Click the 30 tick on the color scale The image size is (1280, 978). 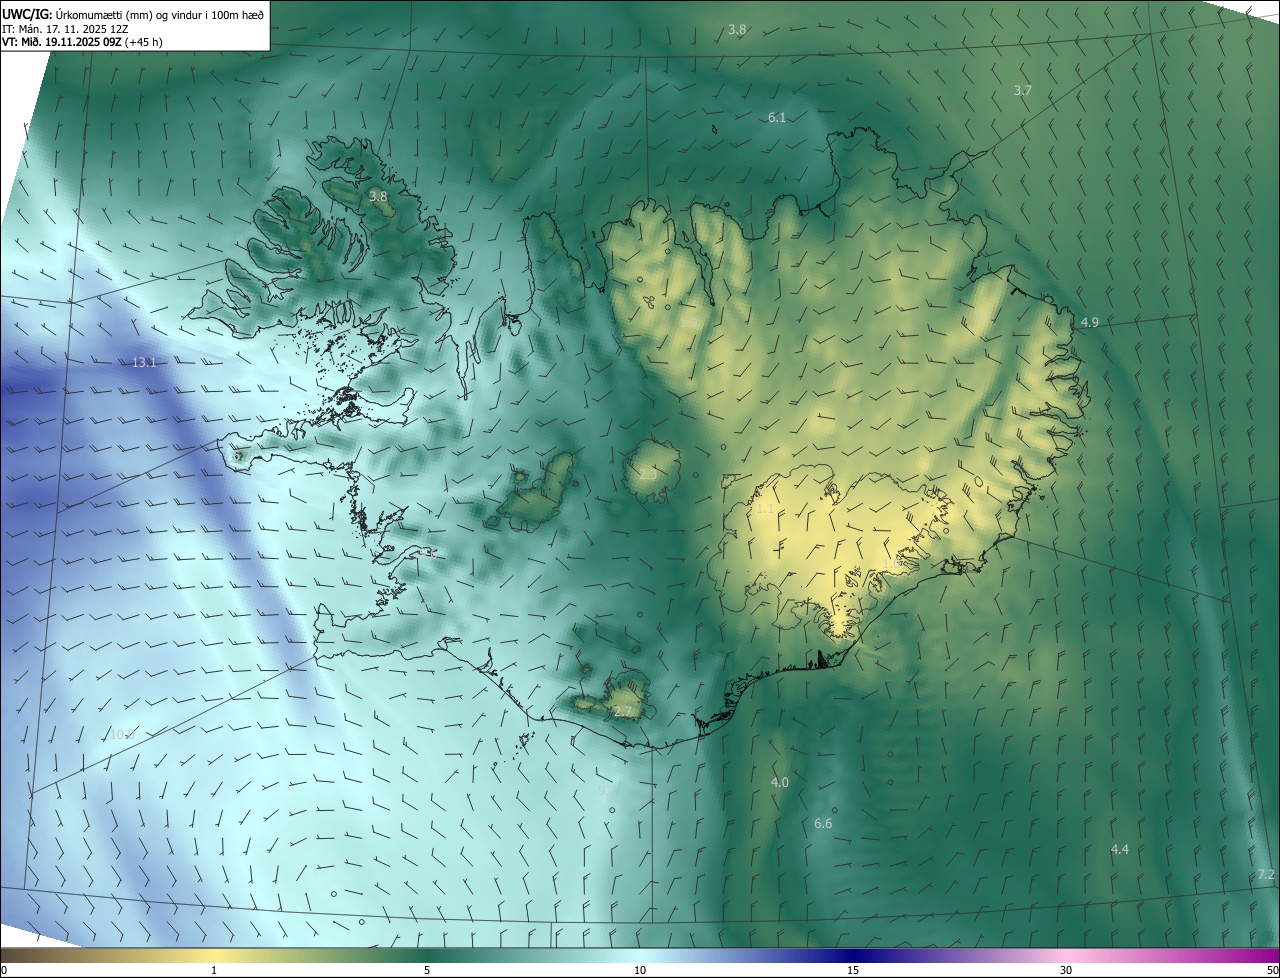point(1066,971)
